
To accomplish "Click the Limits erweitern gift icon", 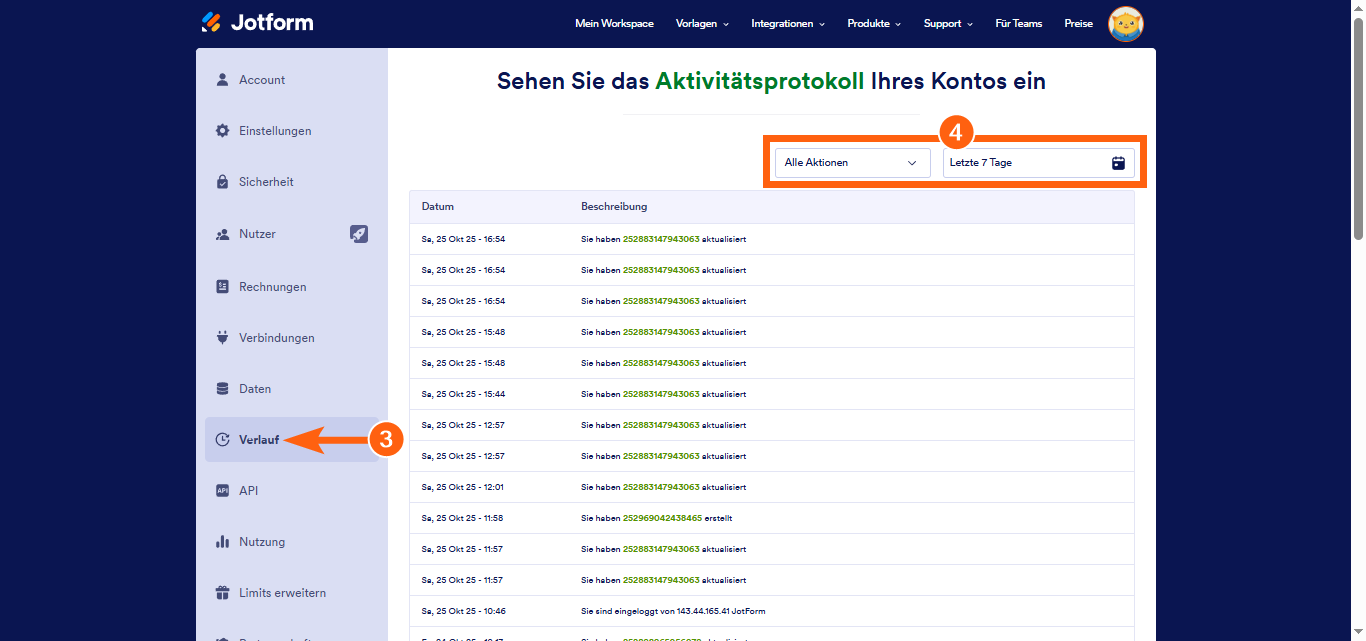I will pyautogui.click(x=222, y=592).
